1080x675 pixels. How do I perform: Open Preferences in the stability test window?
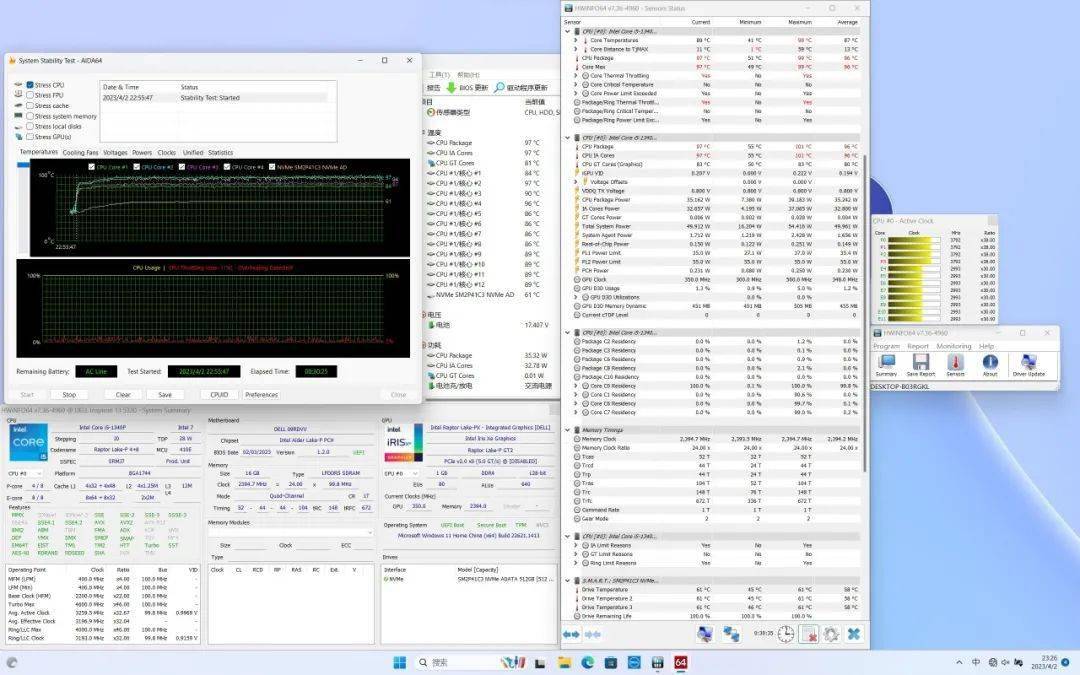coord(262,395)
